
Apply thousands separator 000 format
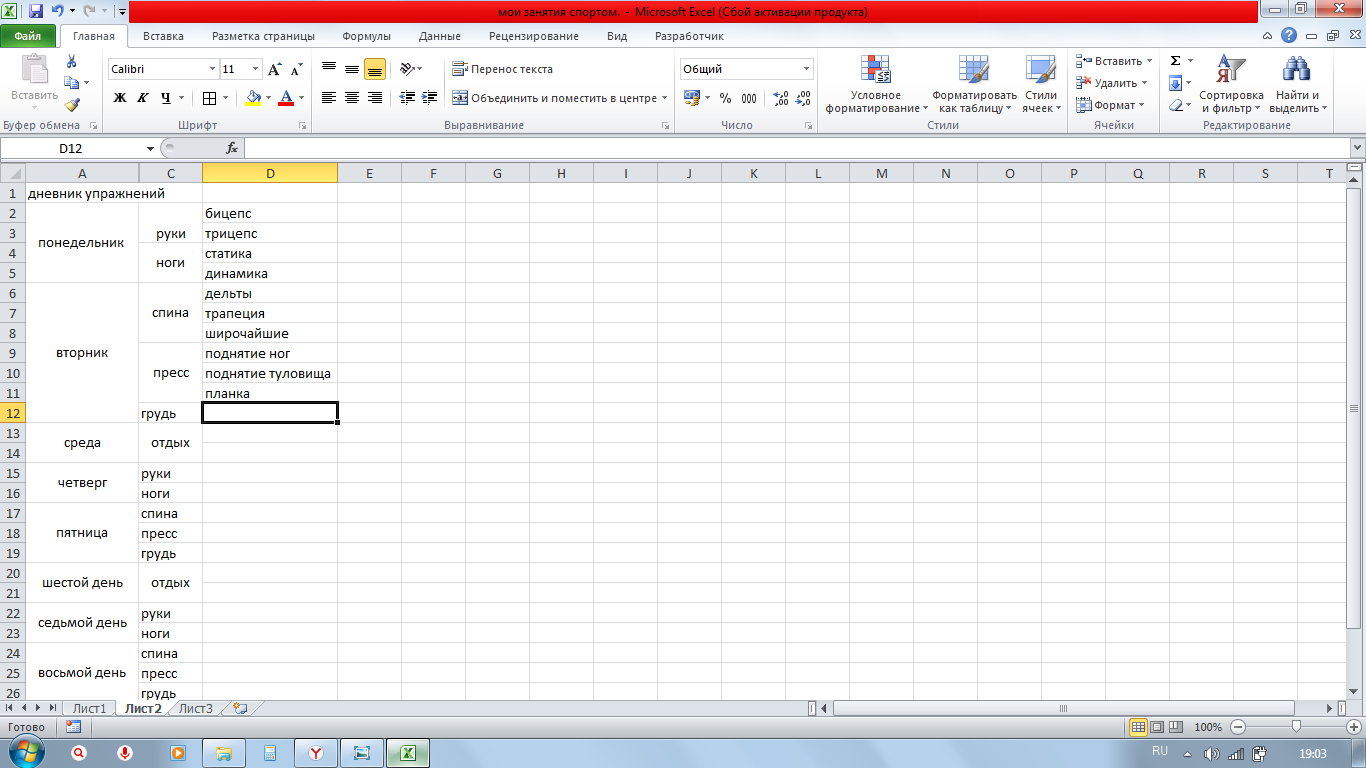749,98
